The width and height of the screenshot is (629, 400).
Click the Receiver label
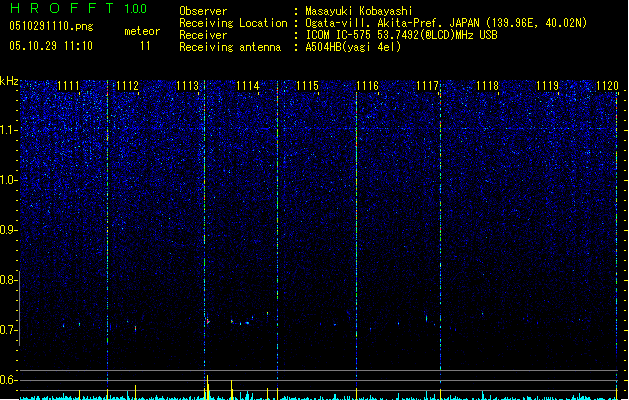[203, 35]
